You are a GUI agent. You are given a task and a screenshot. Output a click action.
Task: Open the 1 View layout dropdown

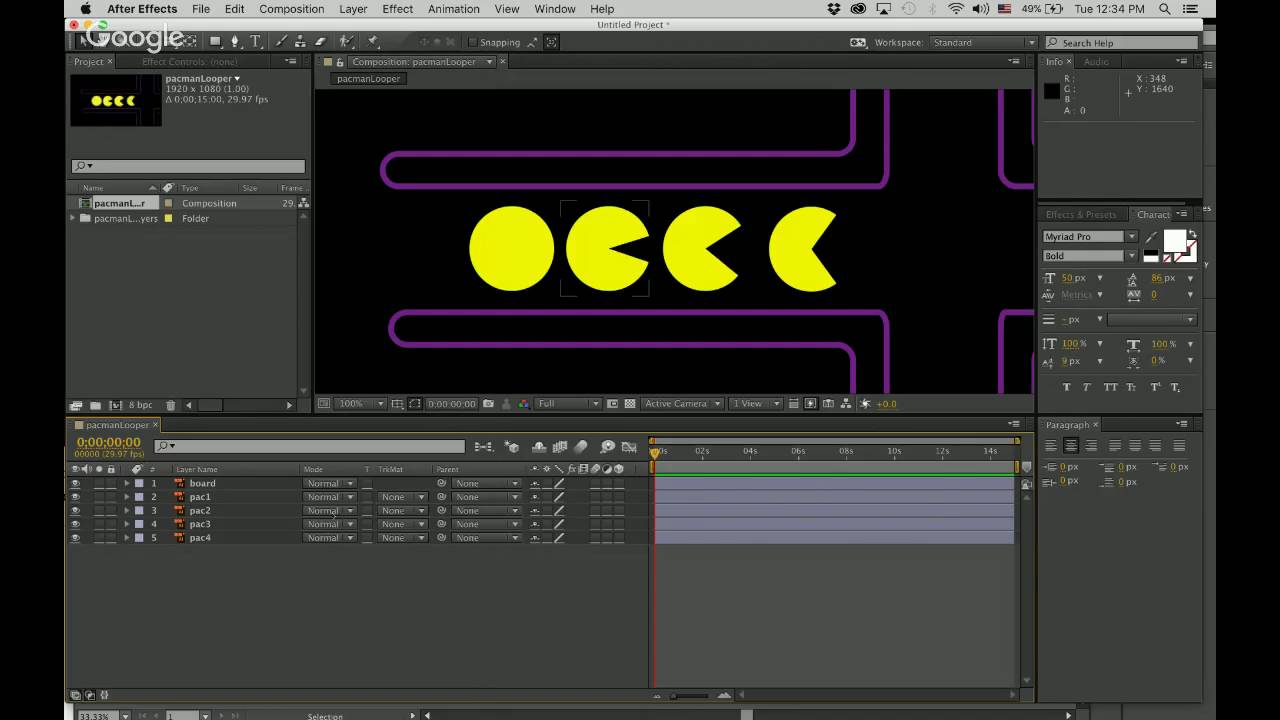[x=754, y=404]
